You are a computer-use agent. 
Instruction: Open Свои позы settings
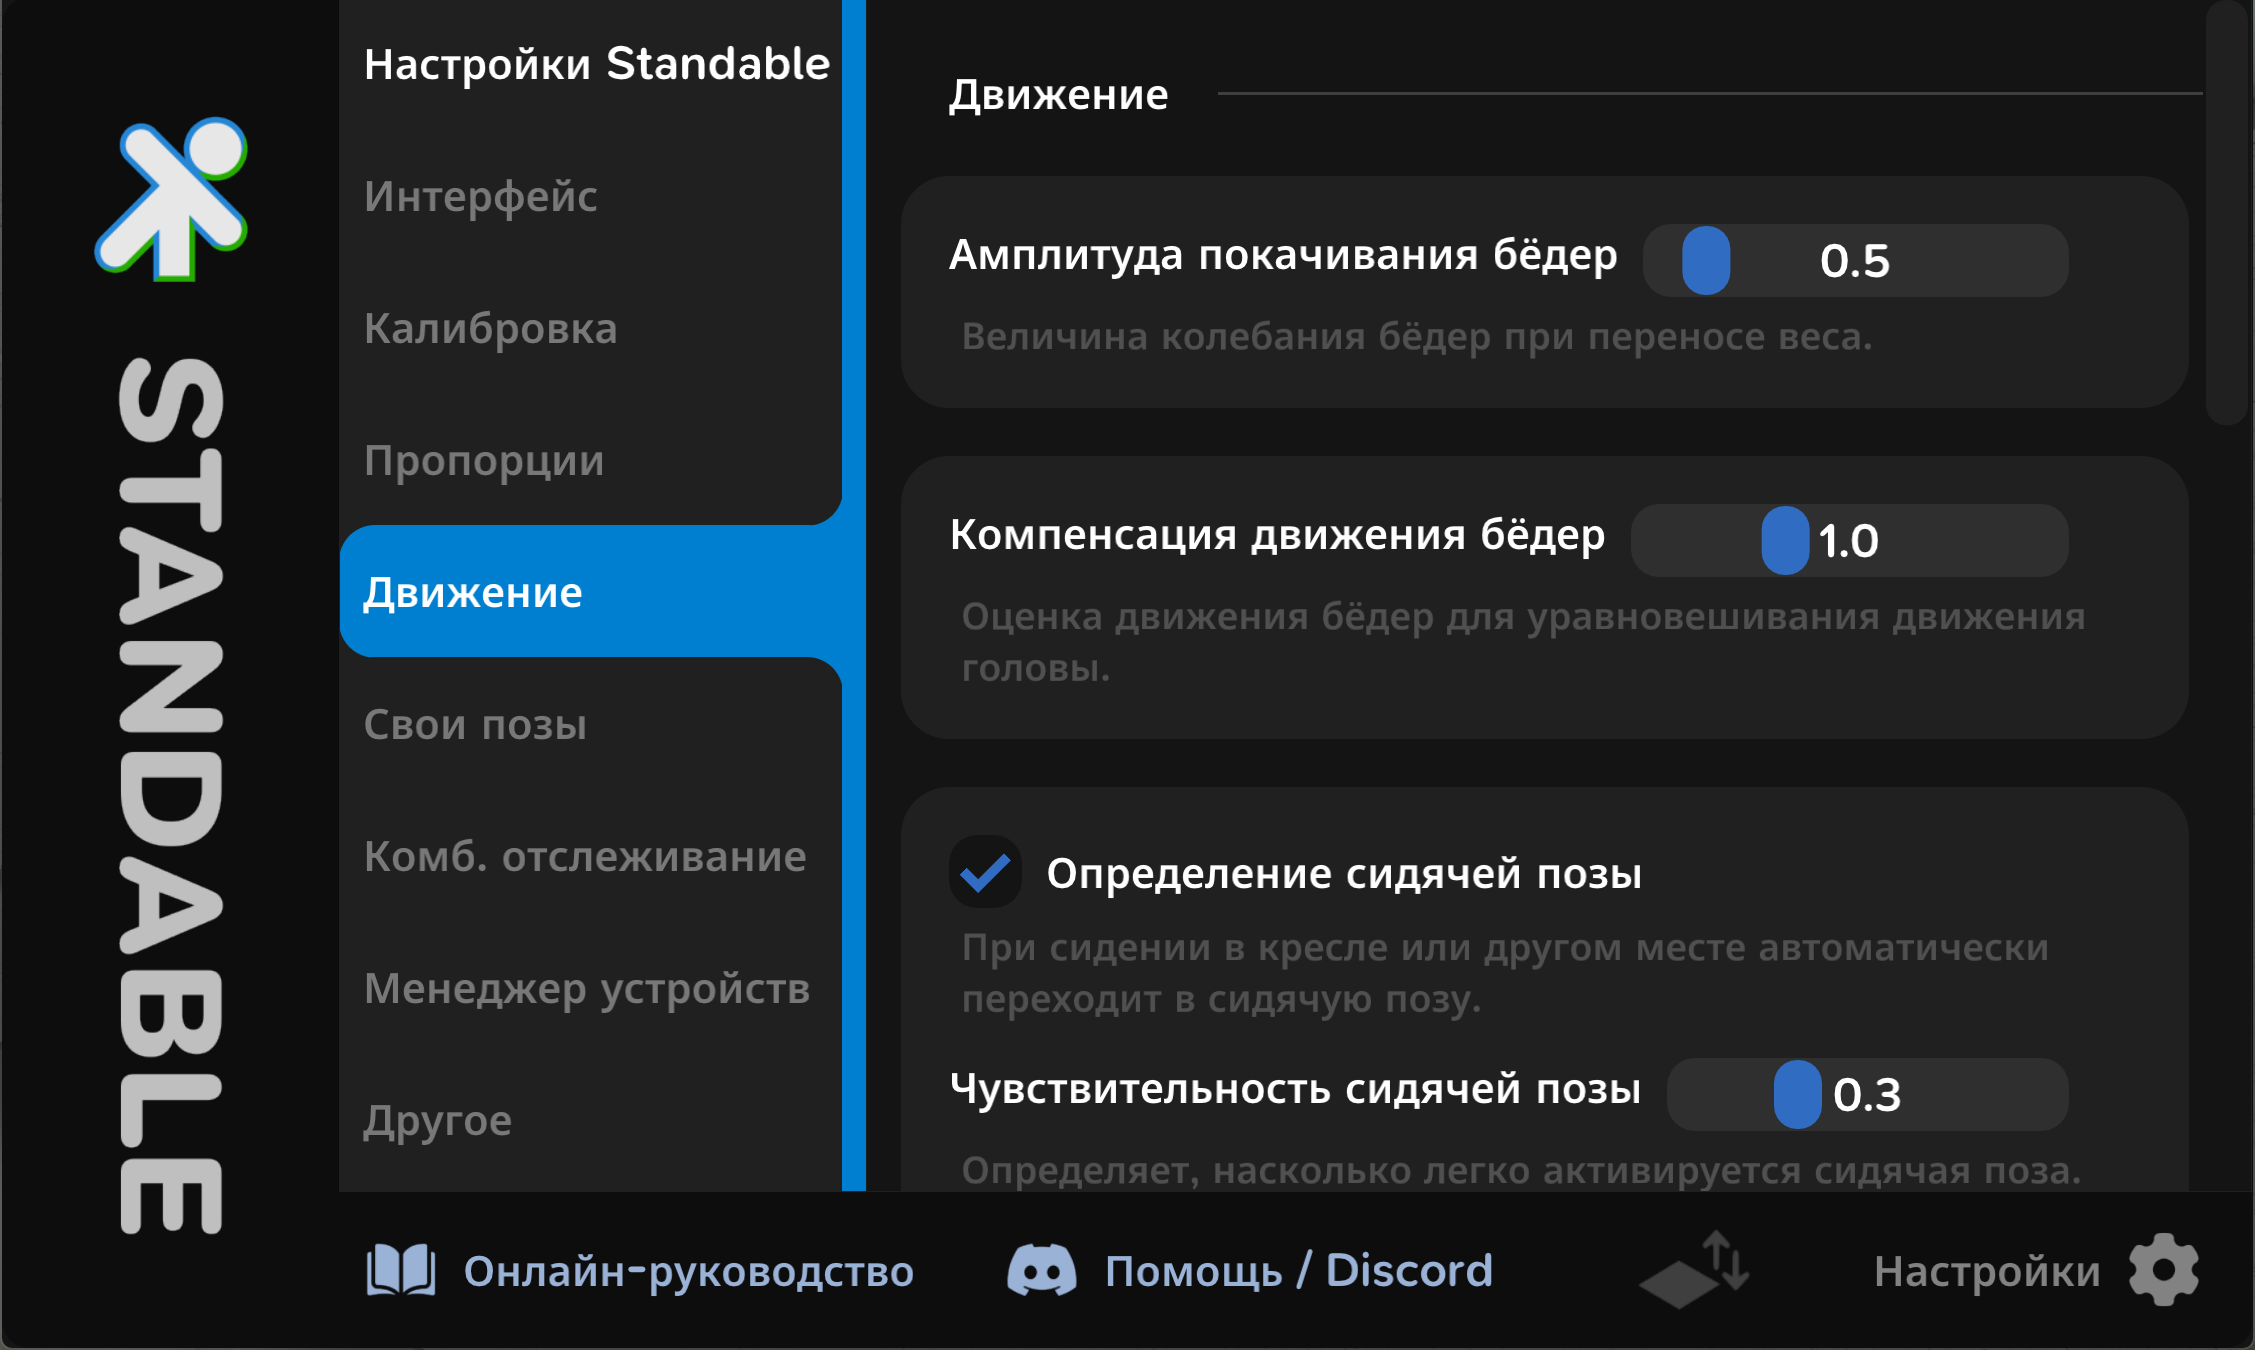476,724
